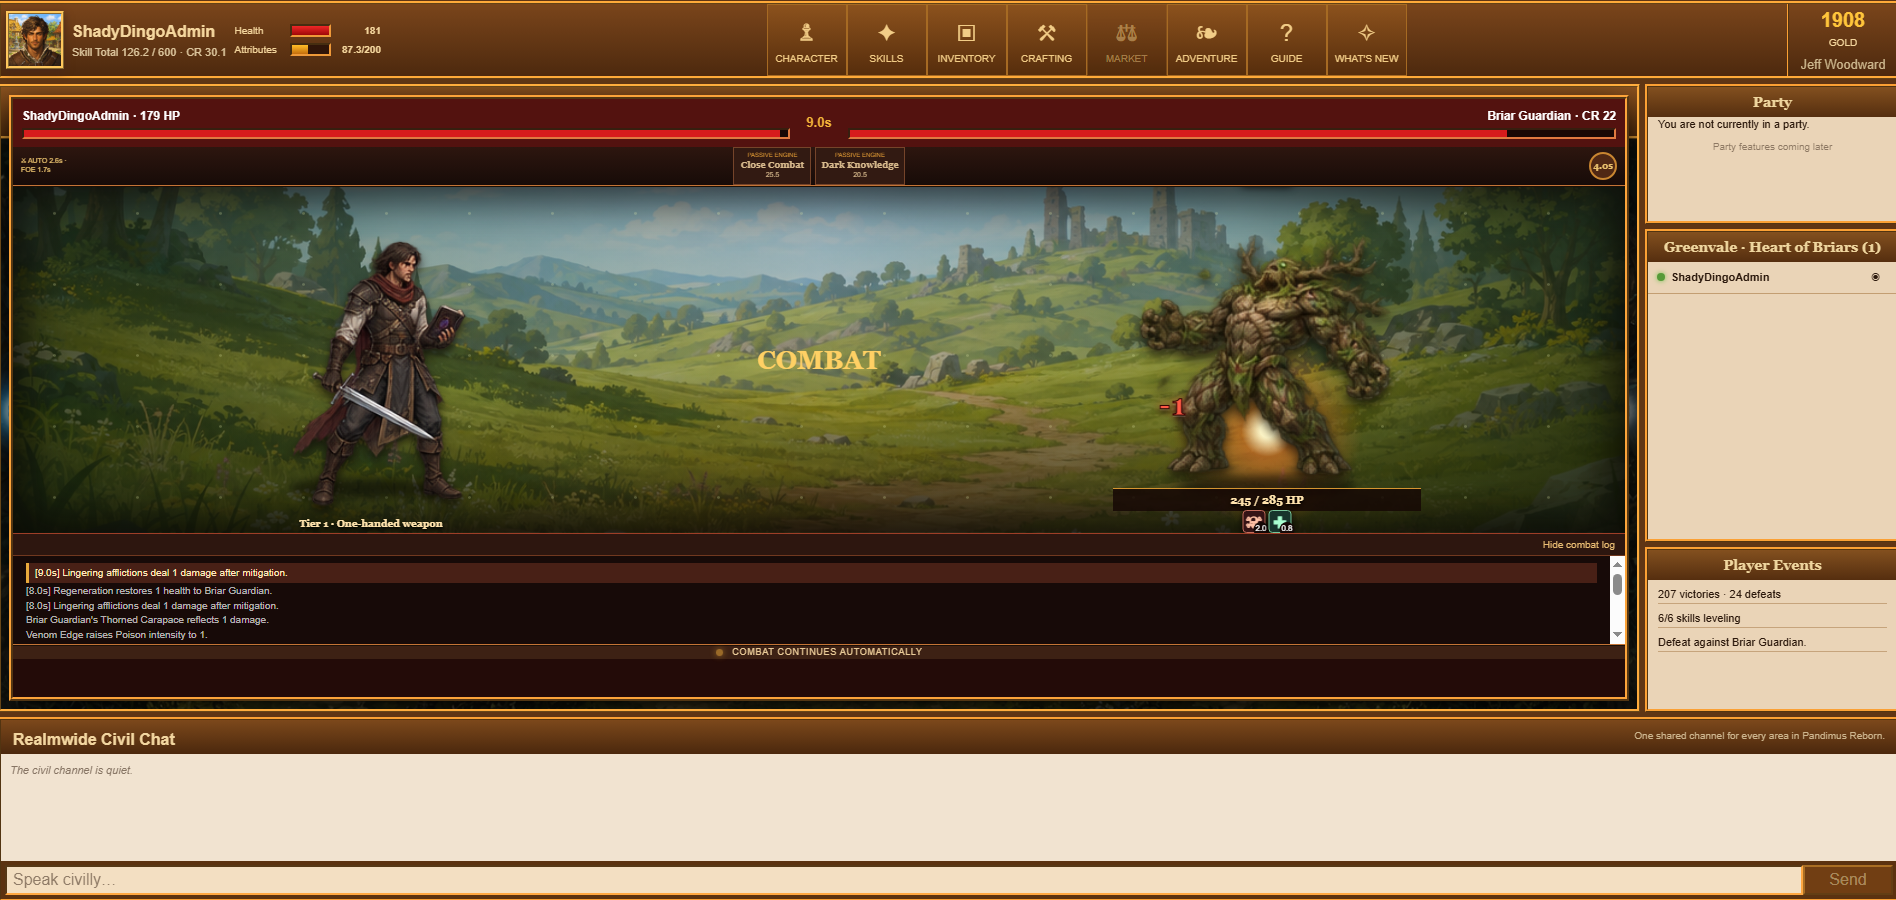Open the Close Combat passive engine dropdown

[772, 166]
